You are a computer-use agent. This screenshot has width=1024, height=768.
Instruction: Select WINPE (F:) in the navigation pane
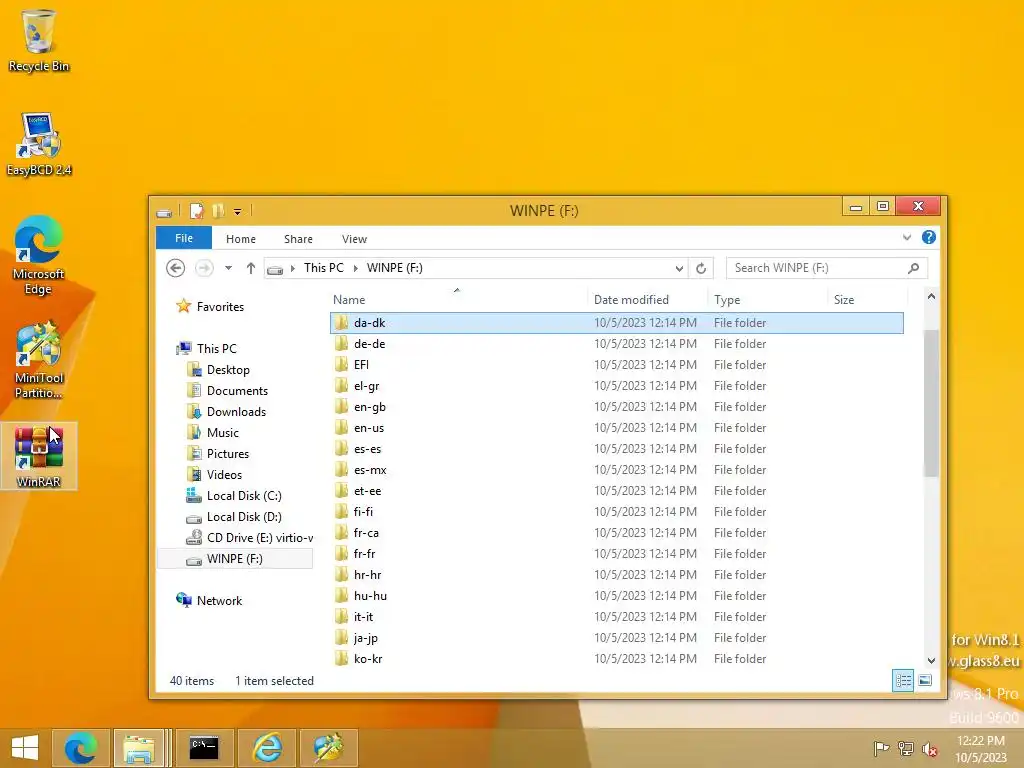pos(235,558)
